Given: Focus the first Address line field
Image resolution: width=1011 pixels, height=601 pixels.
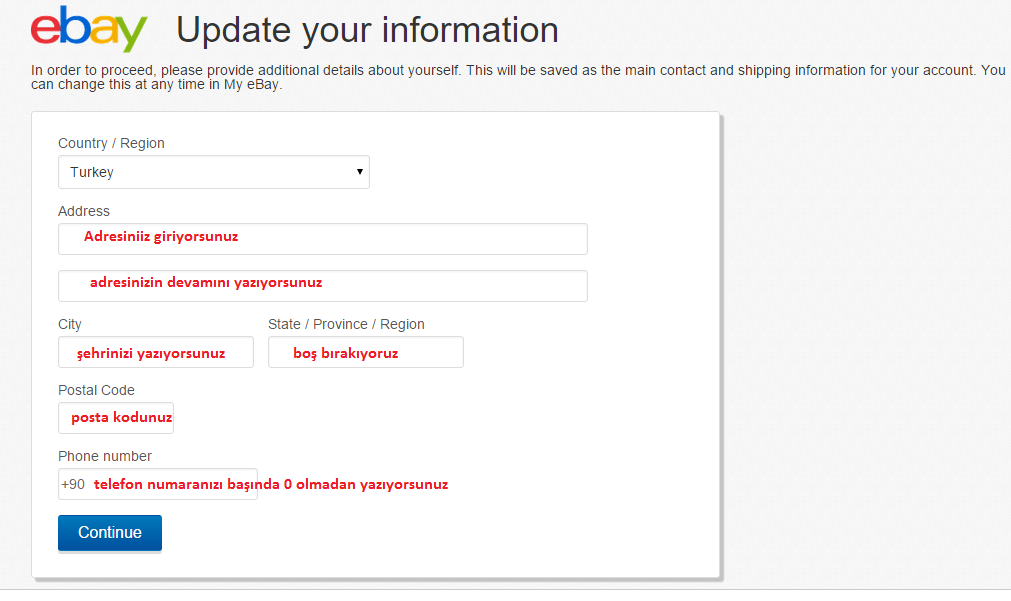Looking at the screenshot, I should click(x=322, y=239).
